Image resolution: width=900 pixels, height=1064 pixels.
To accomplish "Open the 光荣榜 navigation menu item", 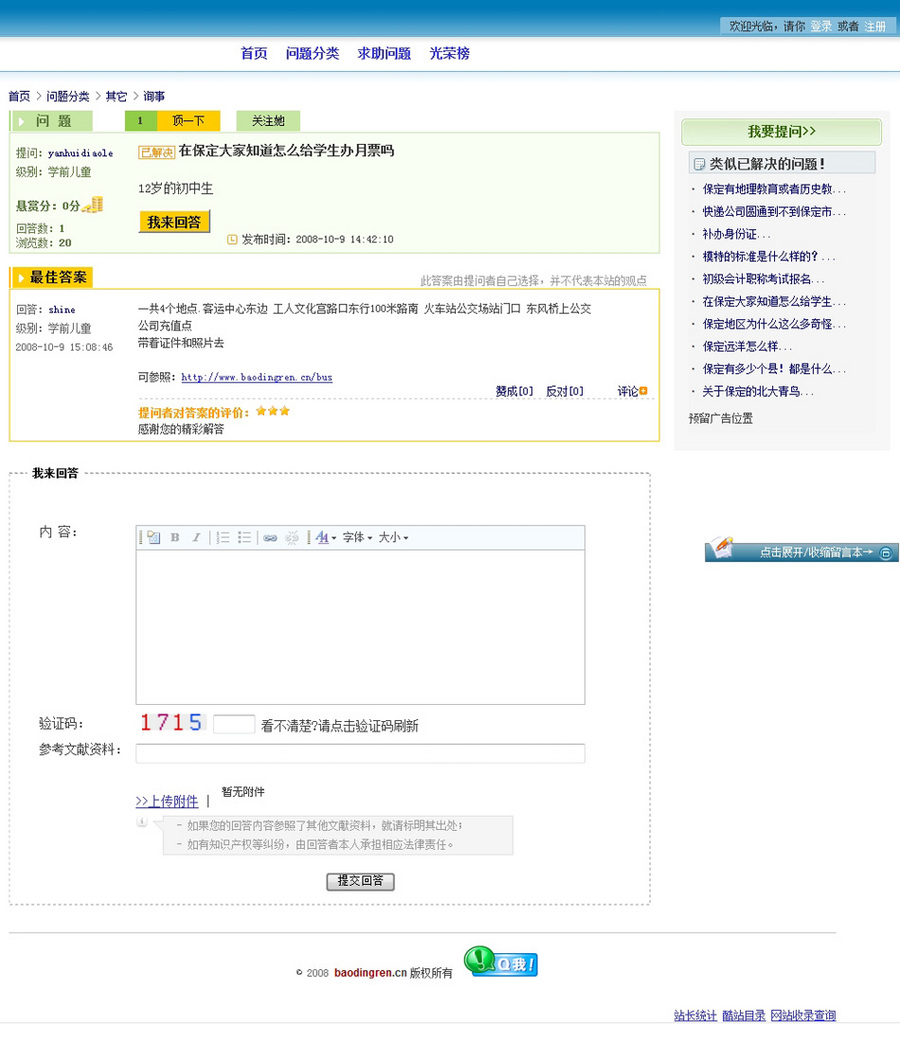I will coord(449,54).
